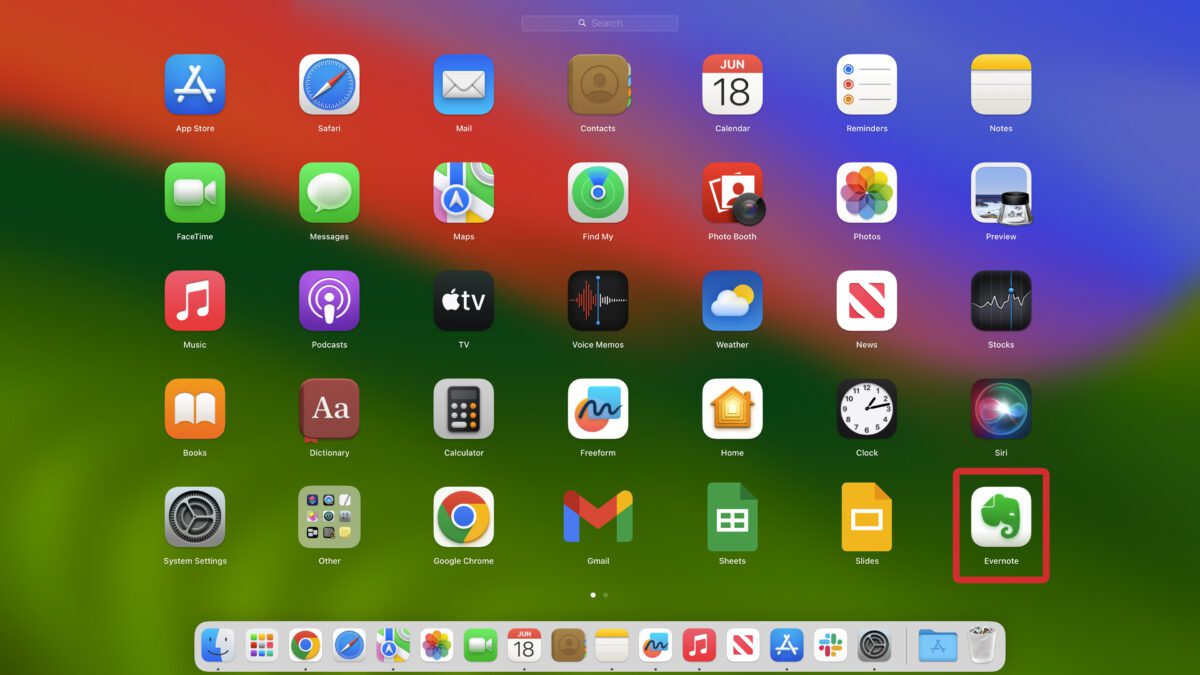Open Google Slides
The image size is (1200, 675).
[x=866, y=517]
